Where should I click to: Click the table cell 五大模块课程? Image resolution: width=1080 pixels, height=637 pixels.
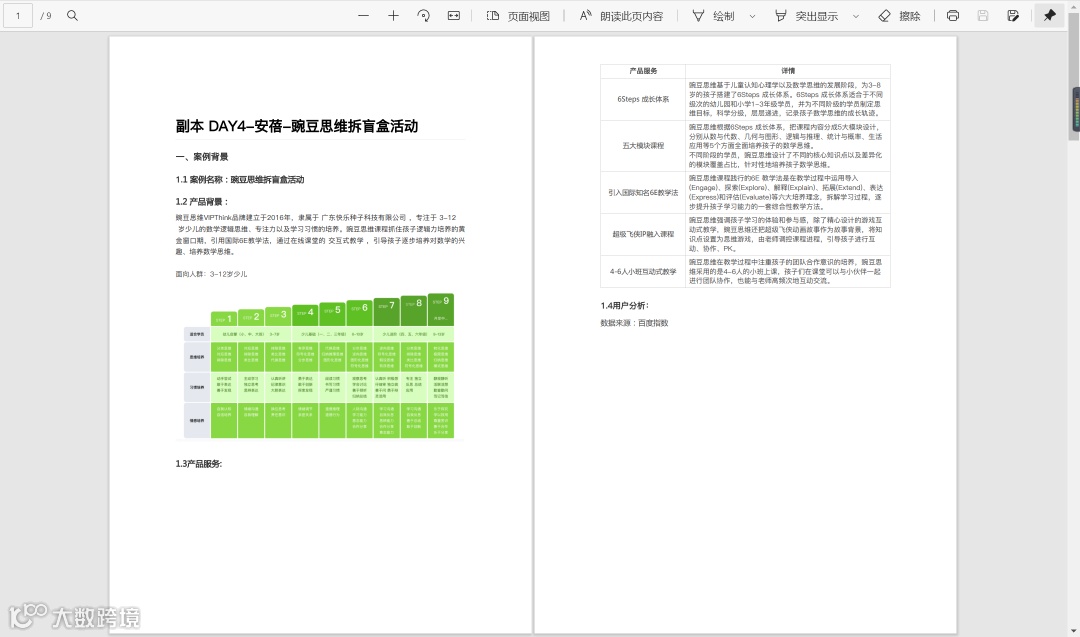click(643, 146)
